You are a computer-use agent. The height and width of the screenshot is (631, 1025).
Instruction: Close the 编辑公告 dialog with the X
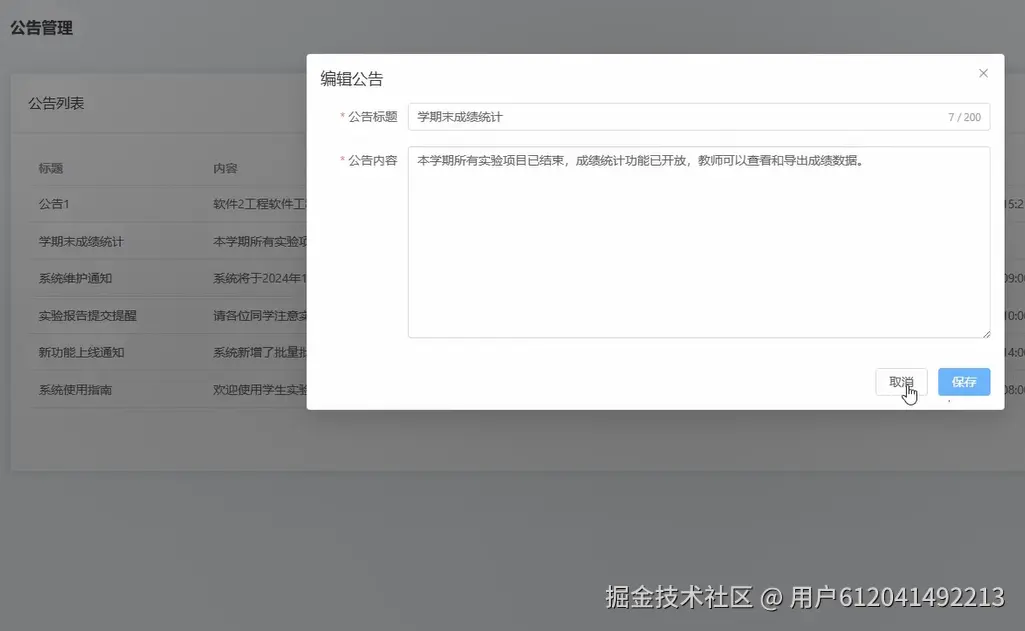pyautogui.click(x=983, y=73)
